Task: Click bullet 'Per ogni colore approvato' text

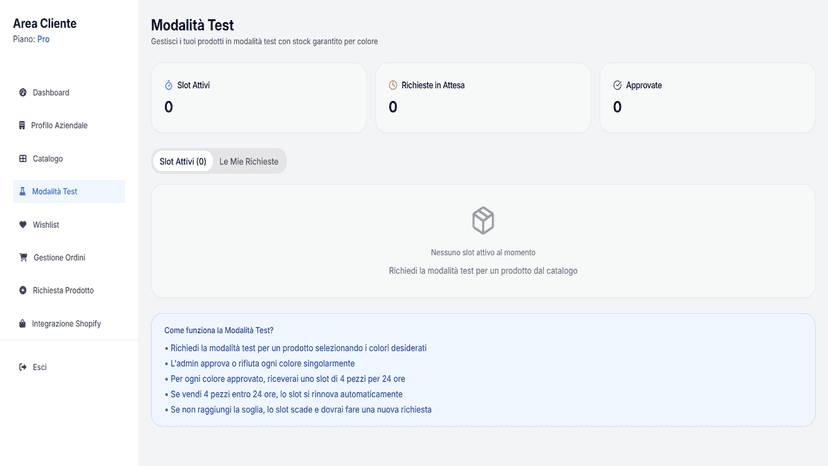Action: [x=285, y=379]
